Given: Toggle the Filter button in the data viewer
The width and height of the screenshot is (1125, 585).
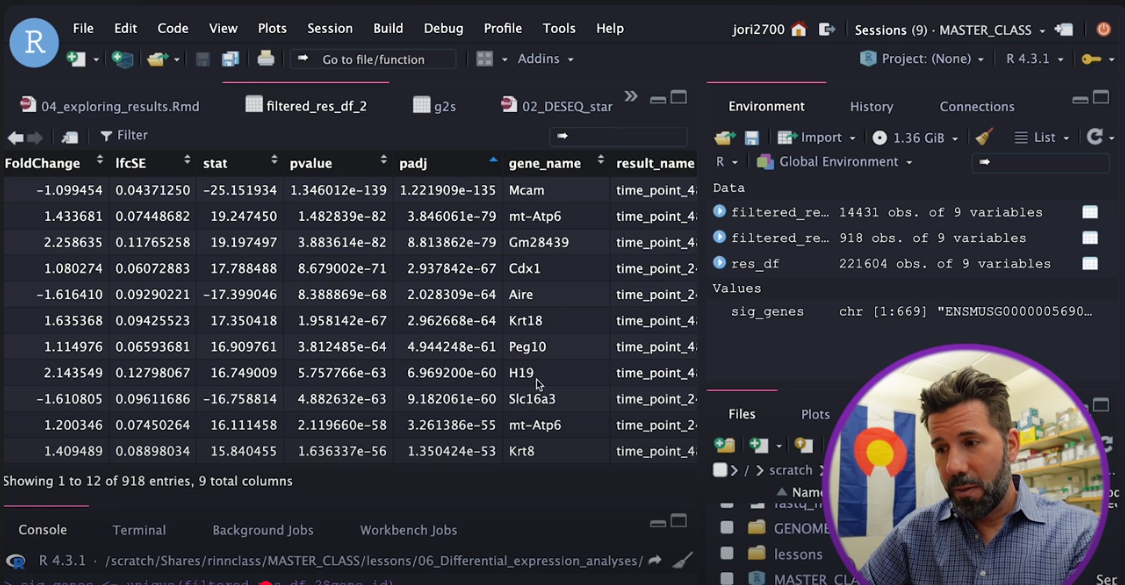Looking at the screenshot, I should (x=124, y=135).
